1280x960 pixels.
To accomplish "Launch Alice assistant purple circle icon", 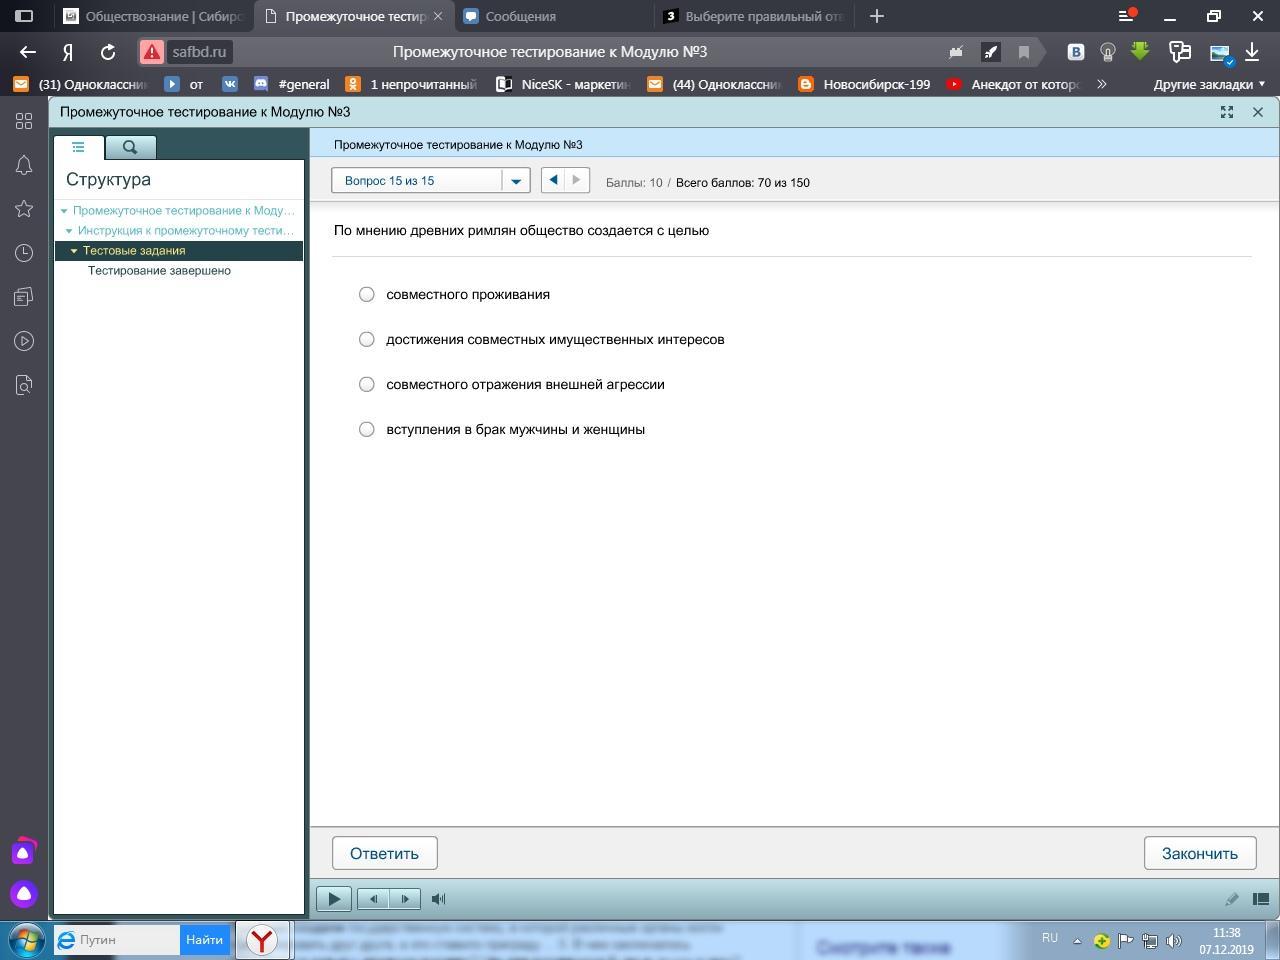I will [24, 894].
